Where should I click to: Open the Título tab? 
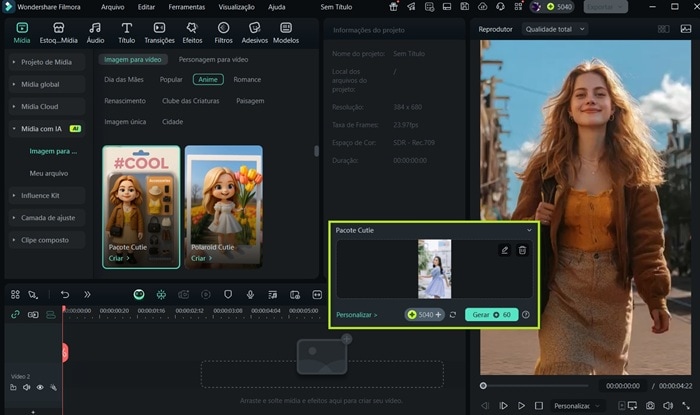point(127,33)
